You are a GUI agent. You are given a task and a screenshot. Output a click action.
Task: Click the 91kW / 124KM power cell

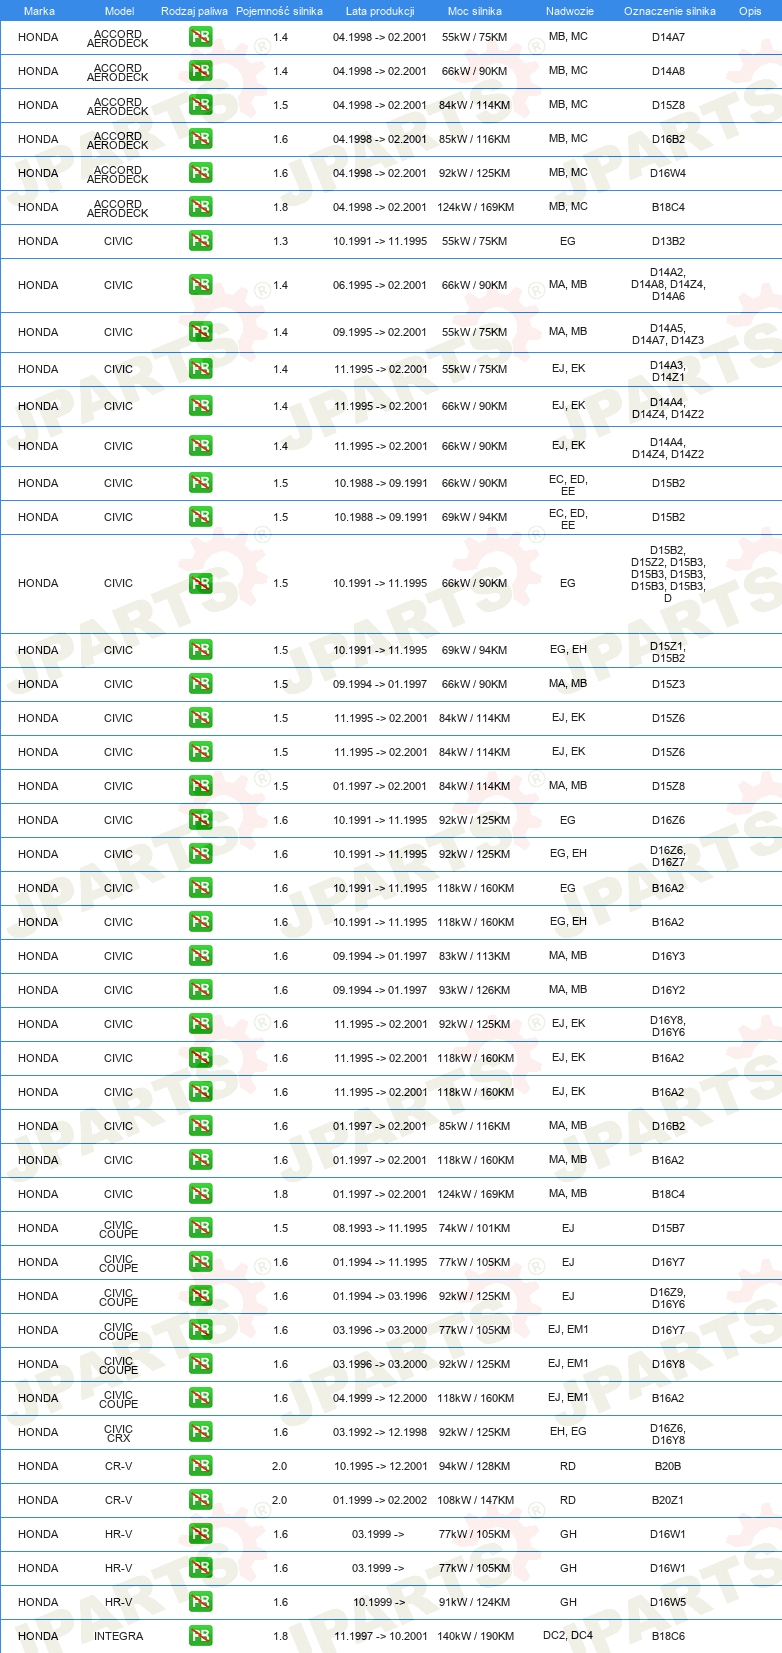[475, 1602]
